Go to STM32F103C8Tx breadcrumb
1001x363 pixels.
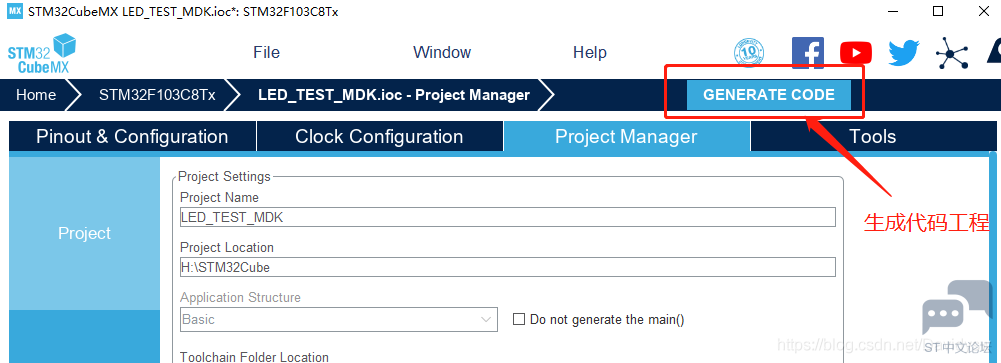coord(156,95)
